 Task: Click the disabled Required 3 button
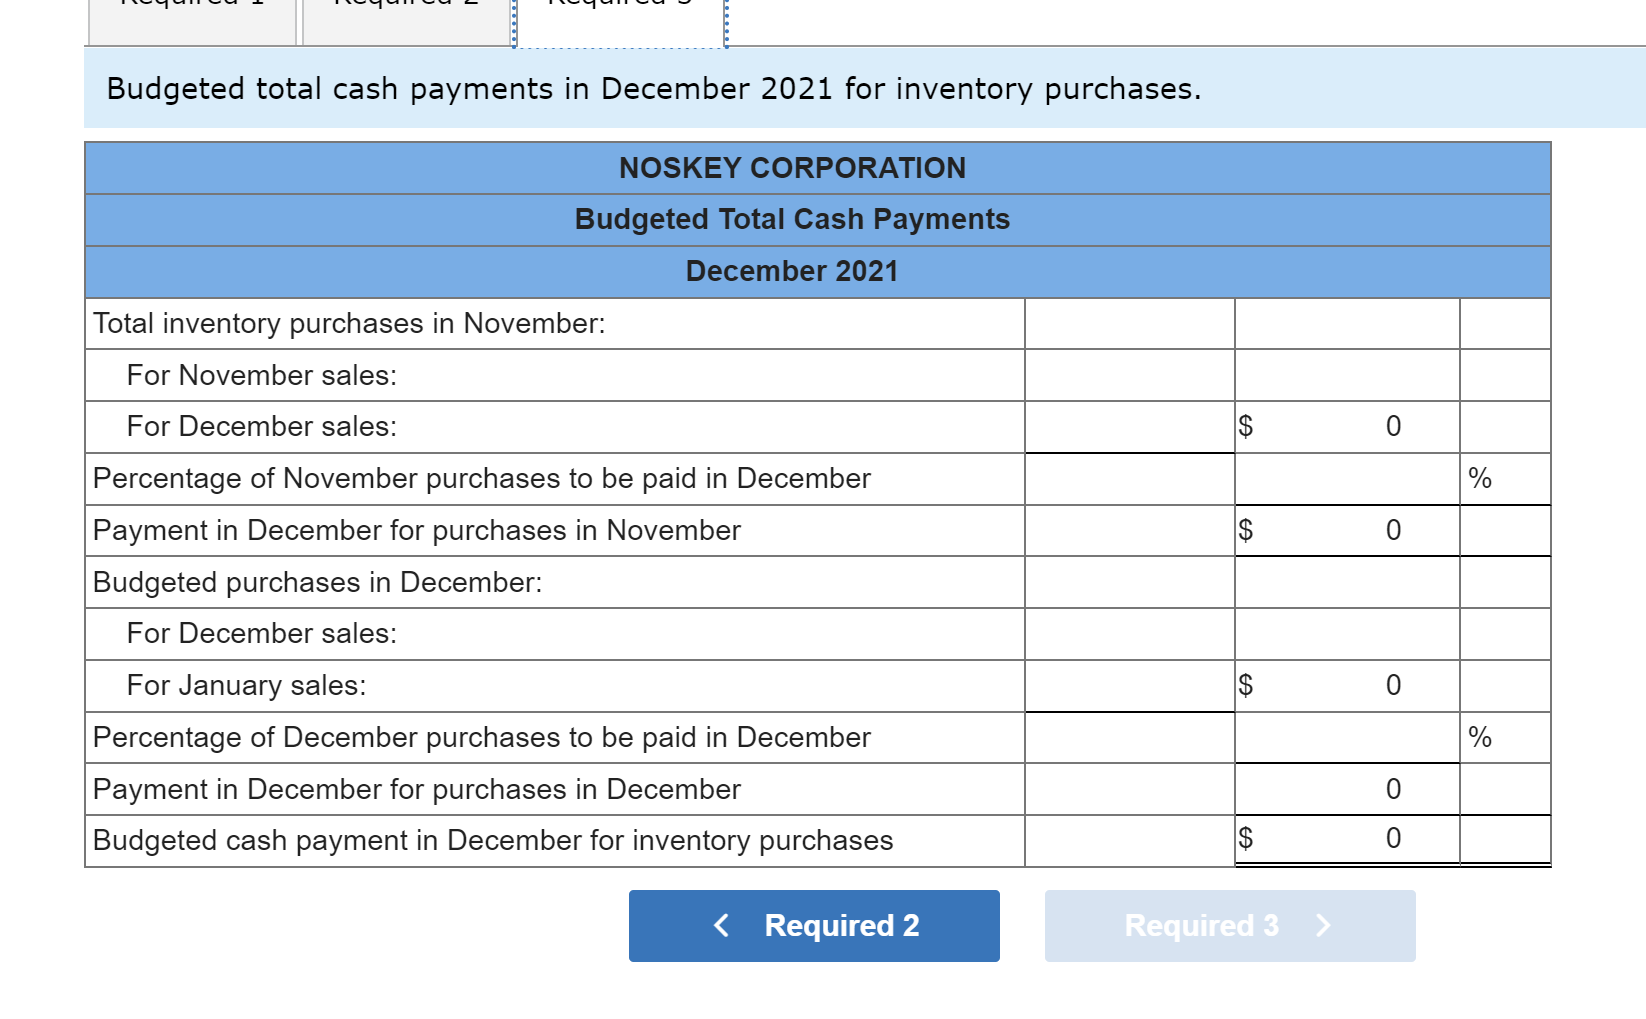coord(1229,925)
